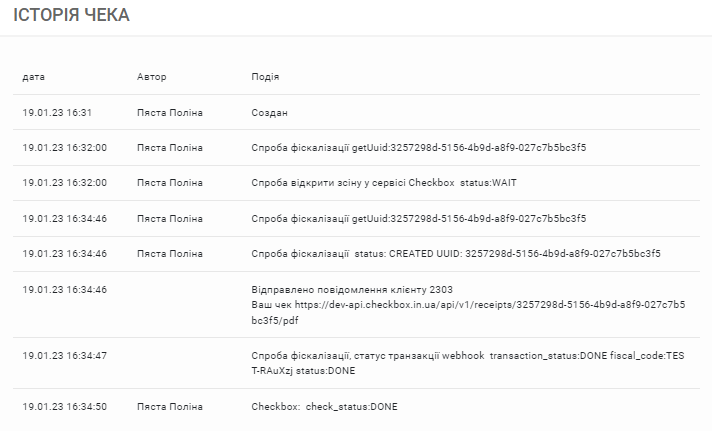Select author Пяста Поліна in last row

pyautogui.click(x=170, y=406)
